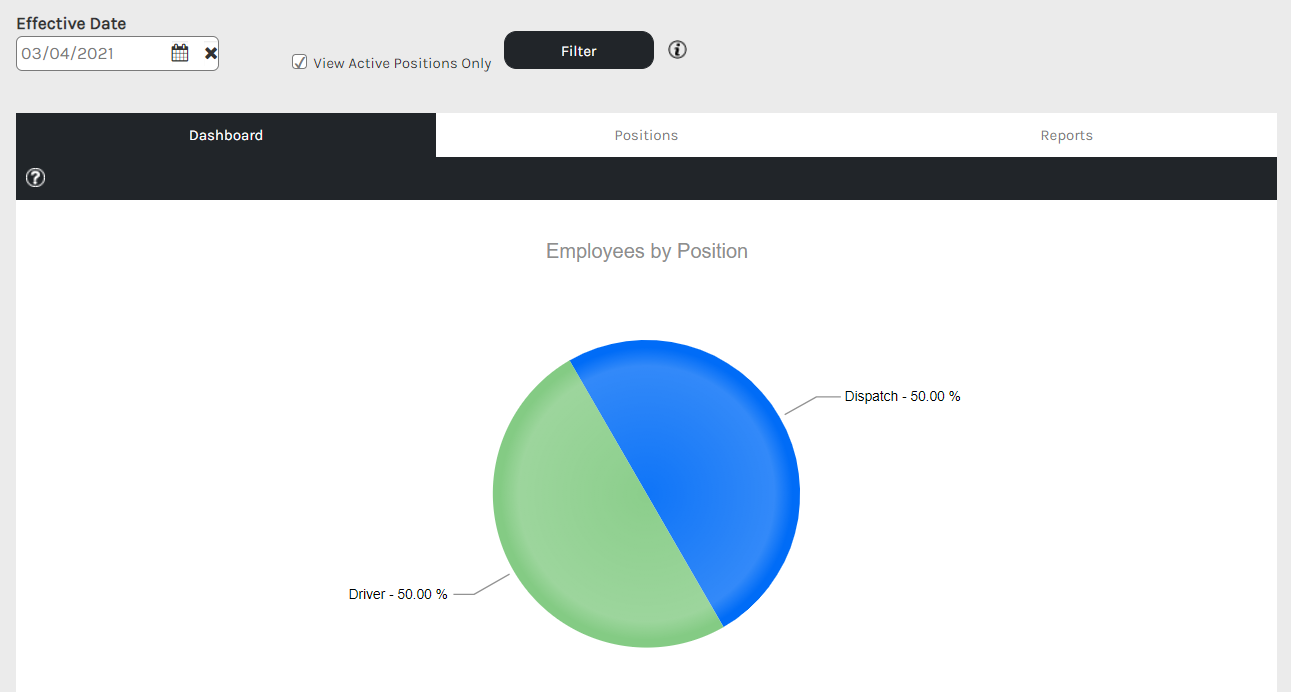This screenshot has height=692, width=1291.
Task: Click the Driver - 50.00 % label
Action: click(x=398, y=594)
